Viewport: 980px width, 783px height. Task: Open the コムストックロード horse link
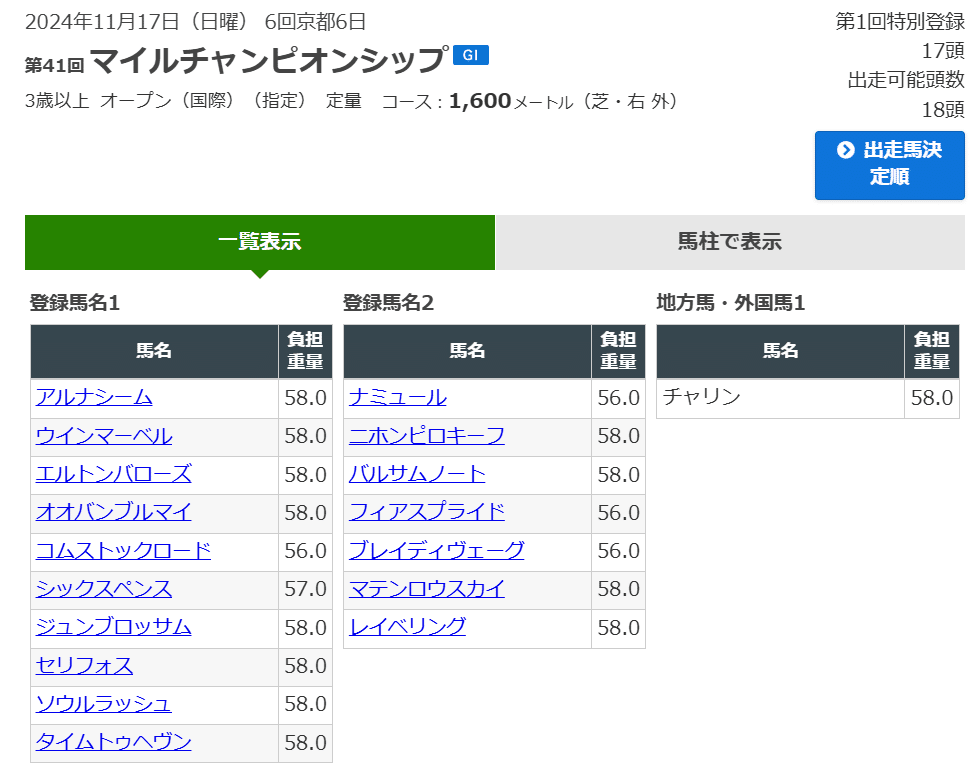(123, 551)
